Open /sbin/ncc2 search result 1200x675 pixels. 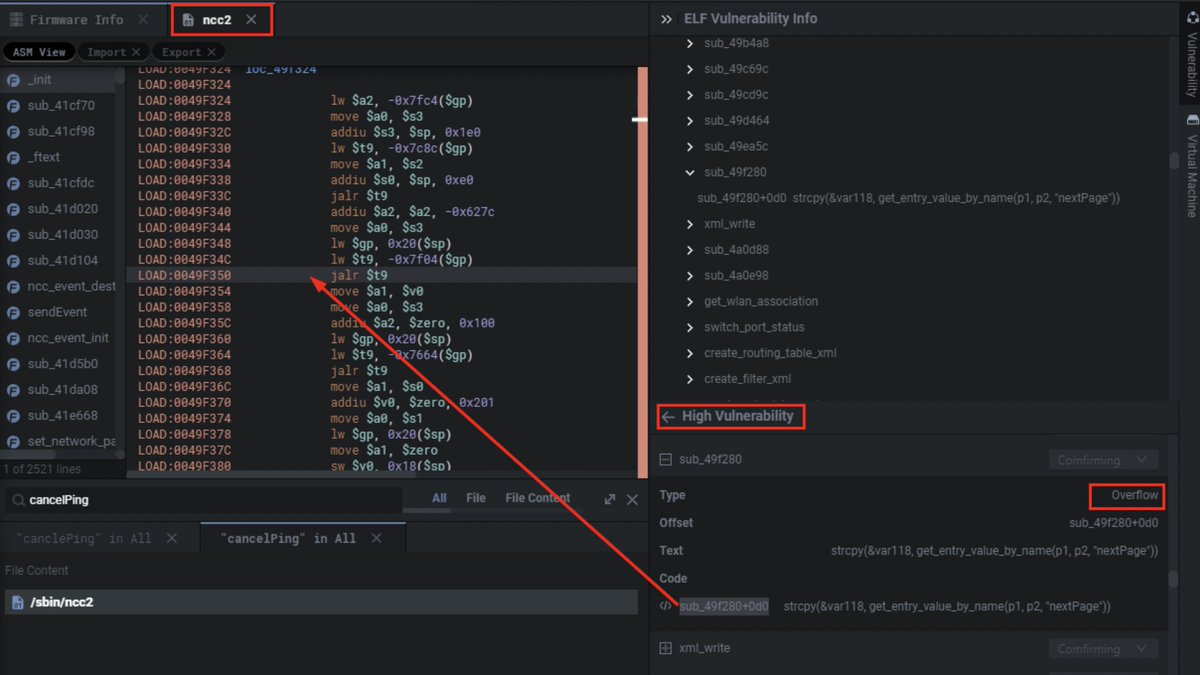[x=321, y=602]
